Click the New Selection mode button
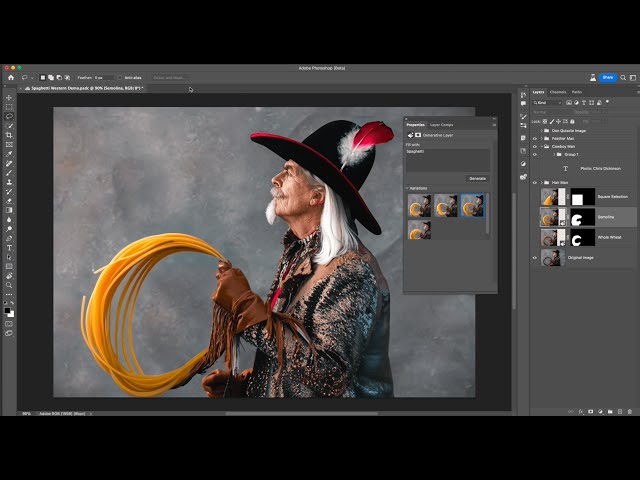This screenshot has width=640, height=480. point(42,78)
